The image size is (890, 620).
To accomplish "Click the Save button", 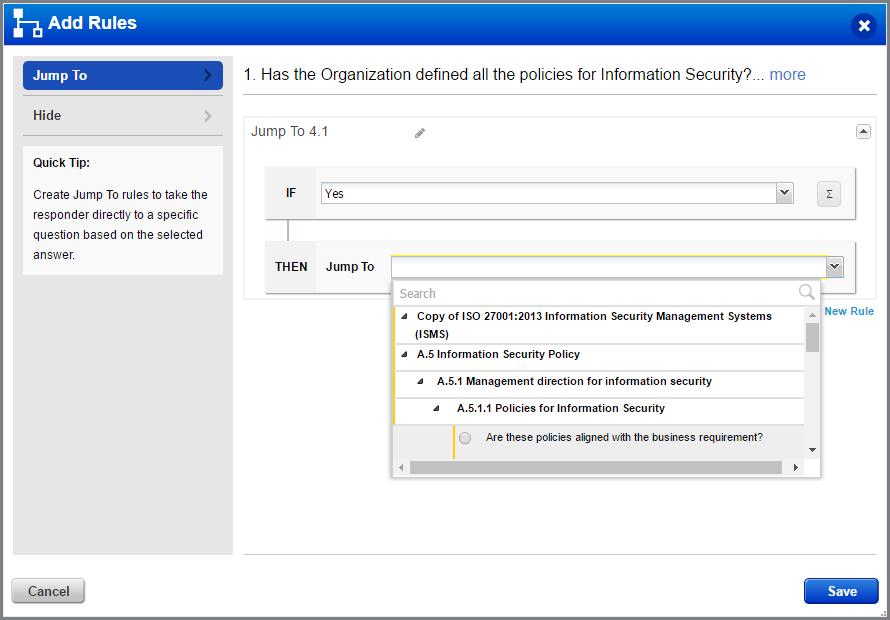I will pos(842,591).
